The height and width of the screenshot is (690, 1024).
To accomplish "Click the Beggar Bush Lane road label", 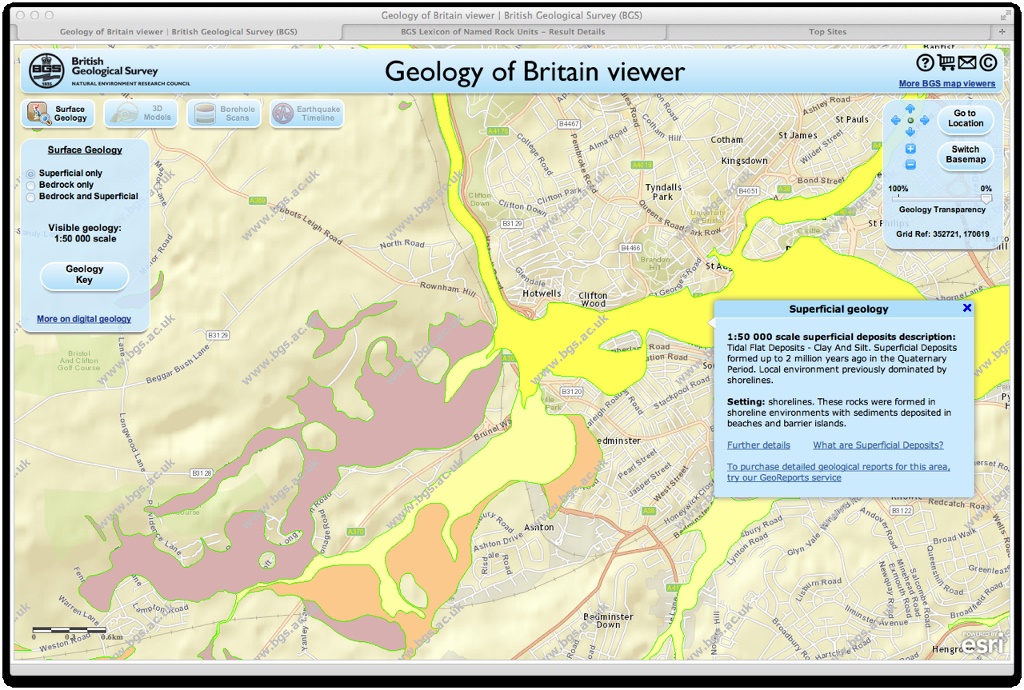I will [177, 364].
